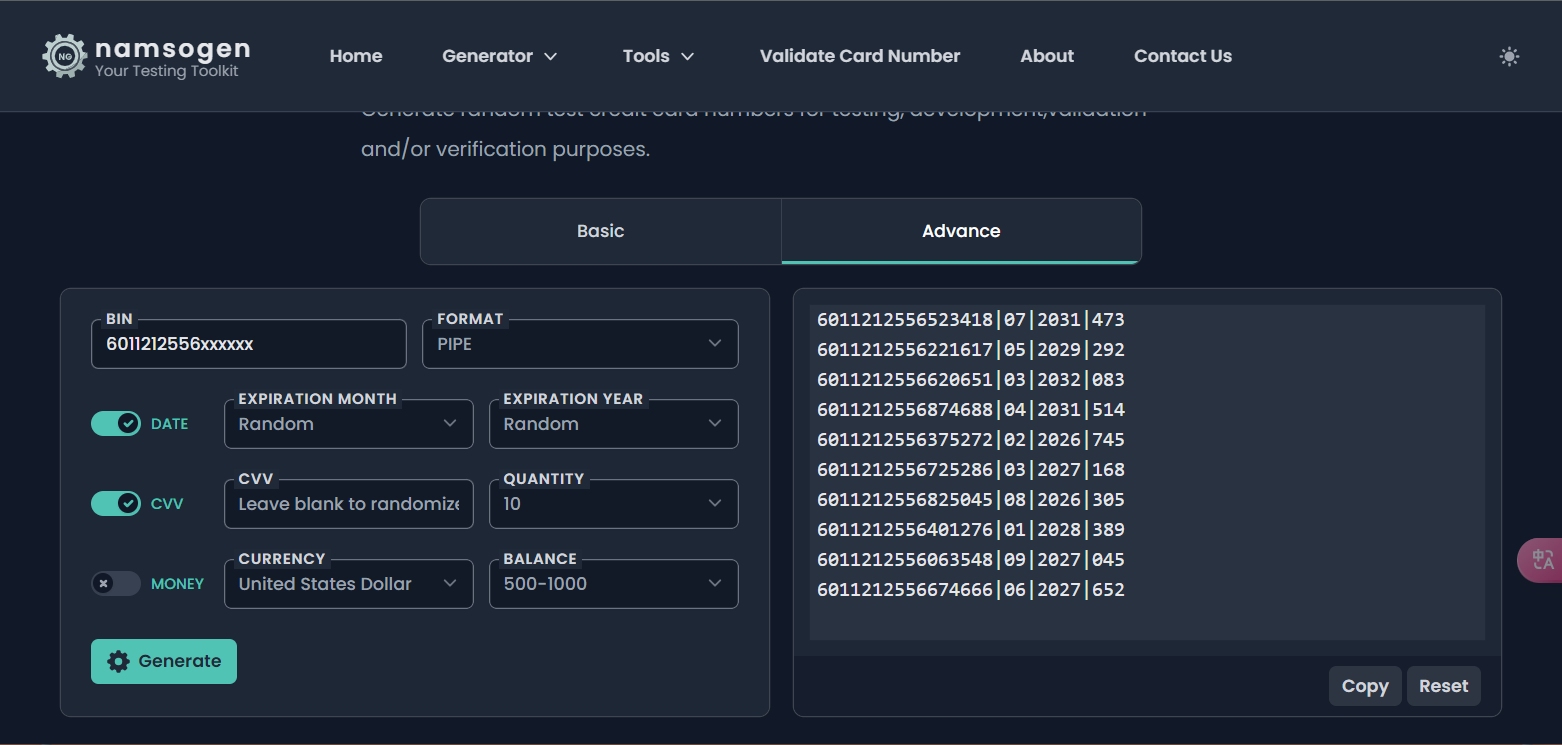Image resolution: width=1562 pixels, height=745 pixels.
Task: Expand the Tools menu
Action: point(658,56)
